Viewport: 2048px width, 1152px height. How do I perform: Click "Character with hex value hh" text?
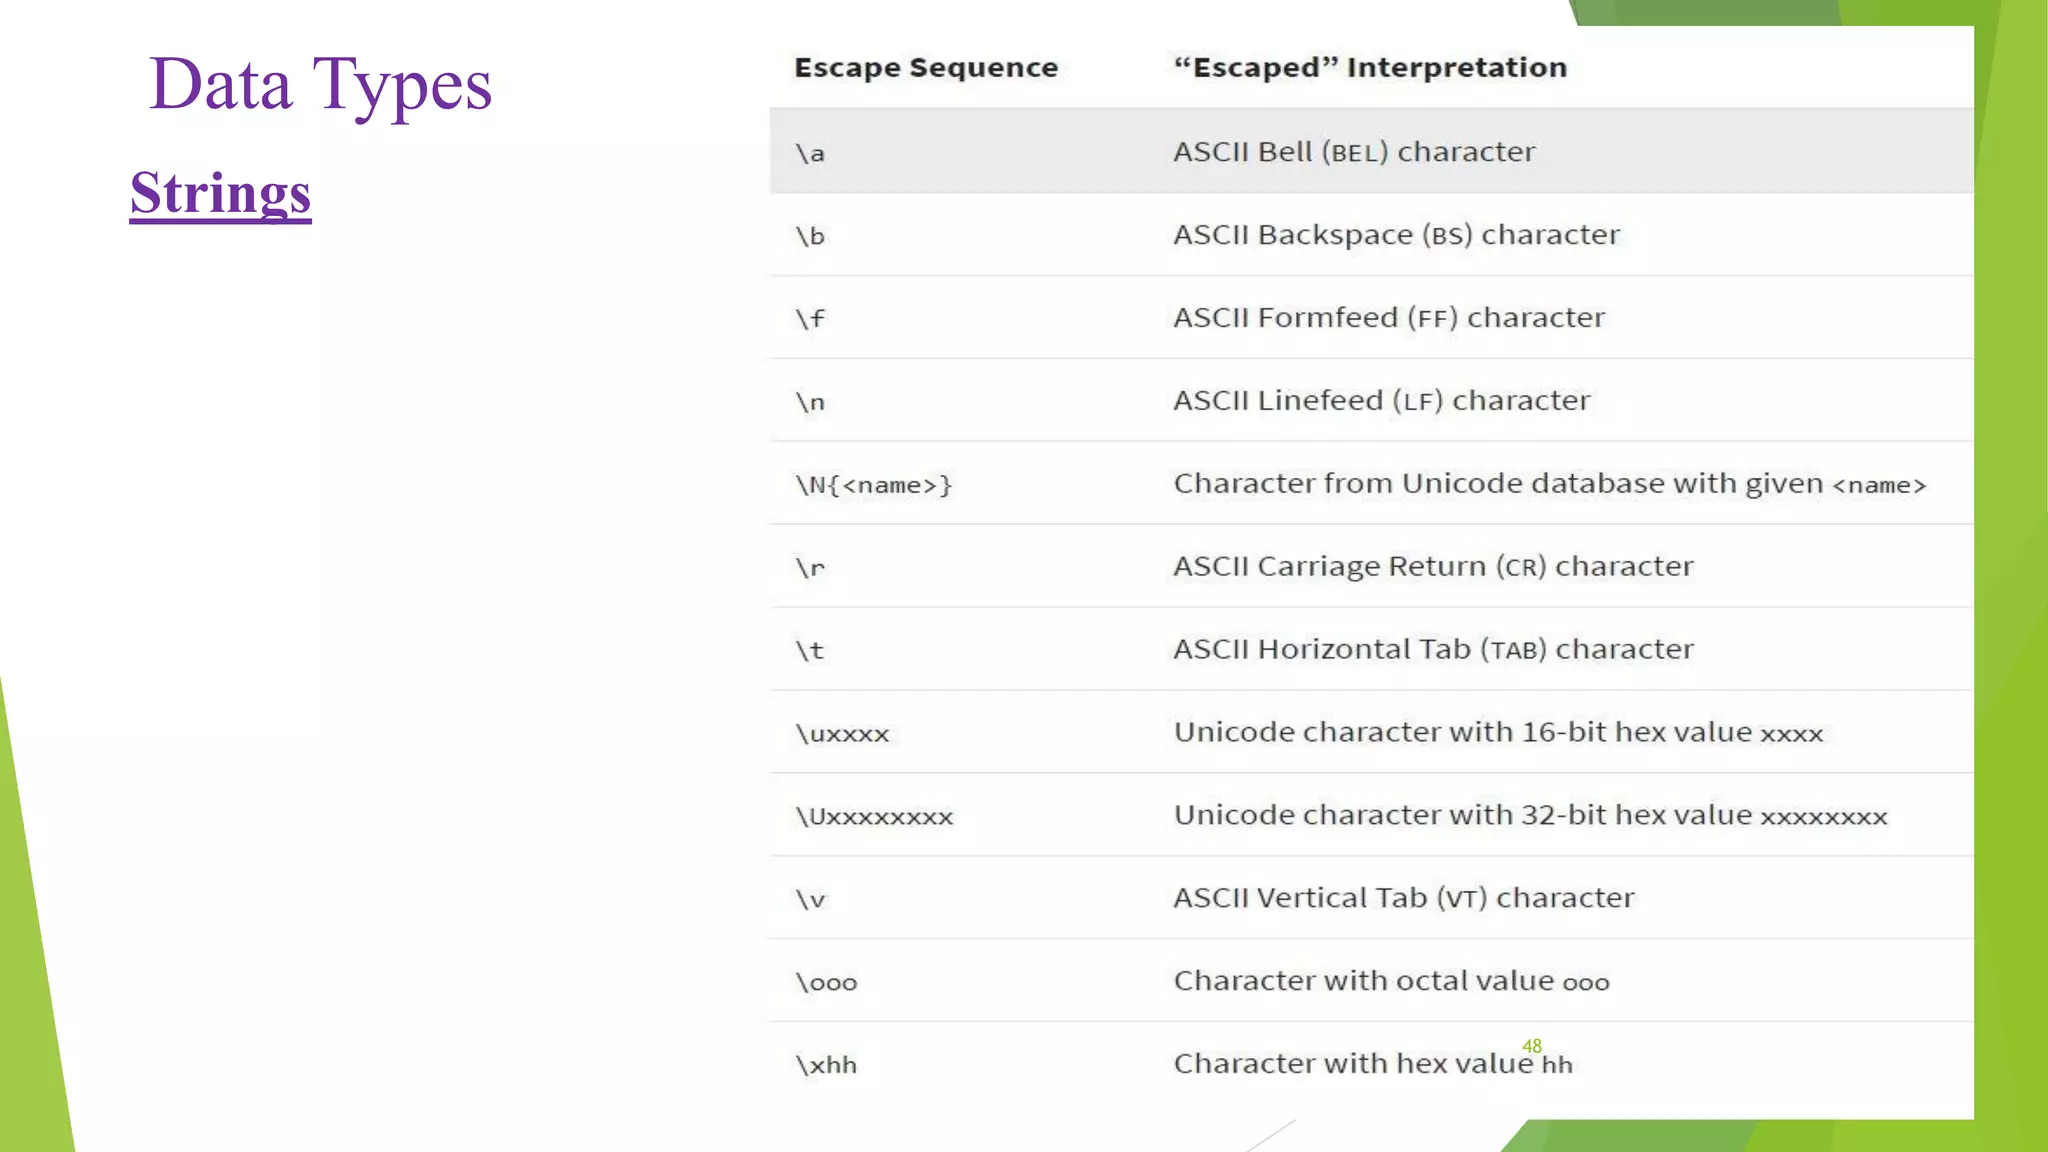(1373, 1064)
